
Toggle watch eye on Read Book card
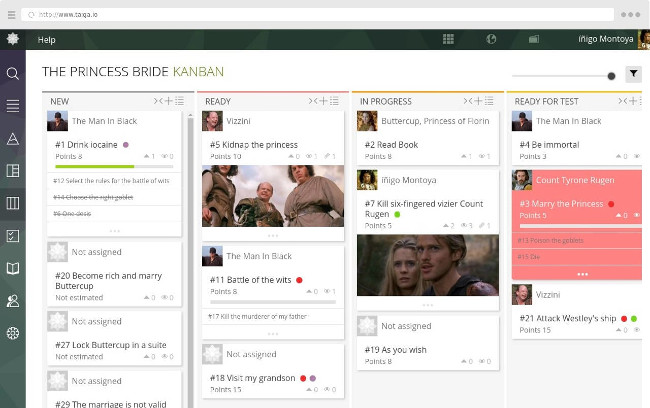point(483,157)
